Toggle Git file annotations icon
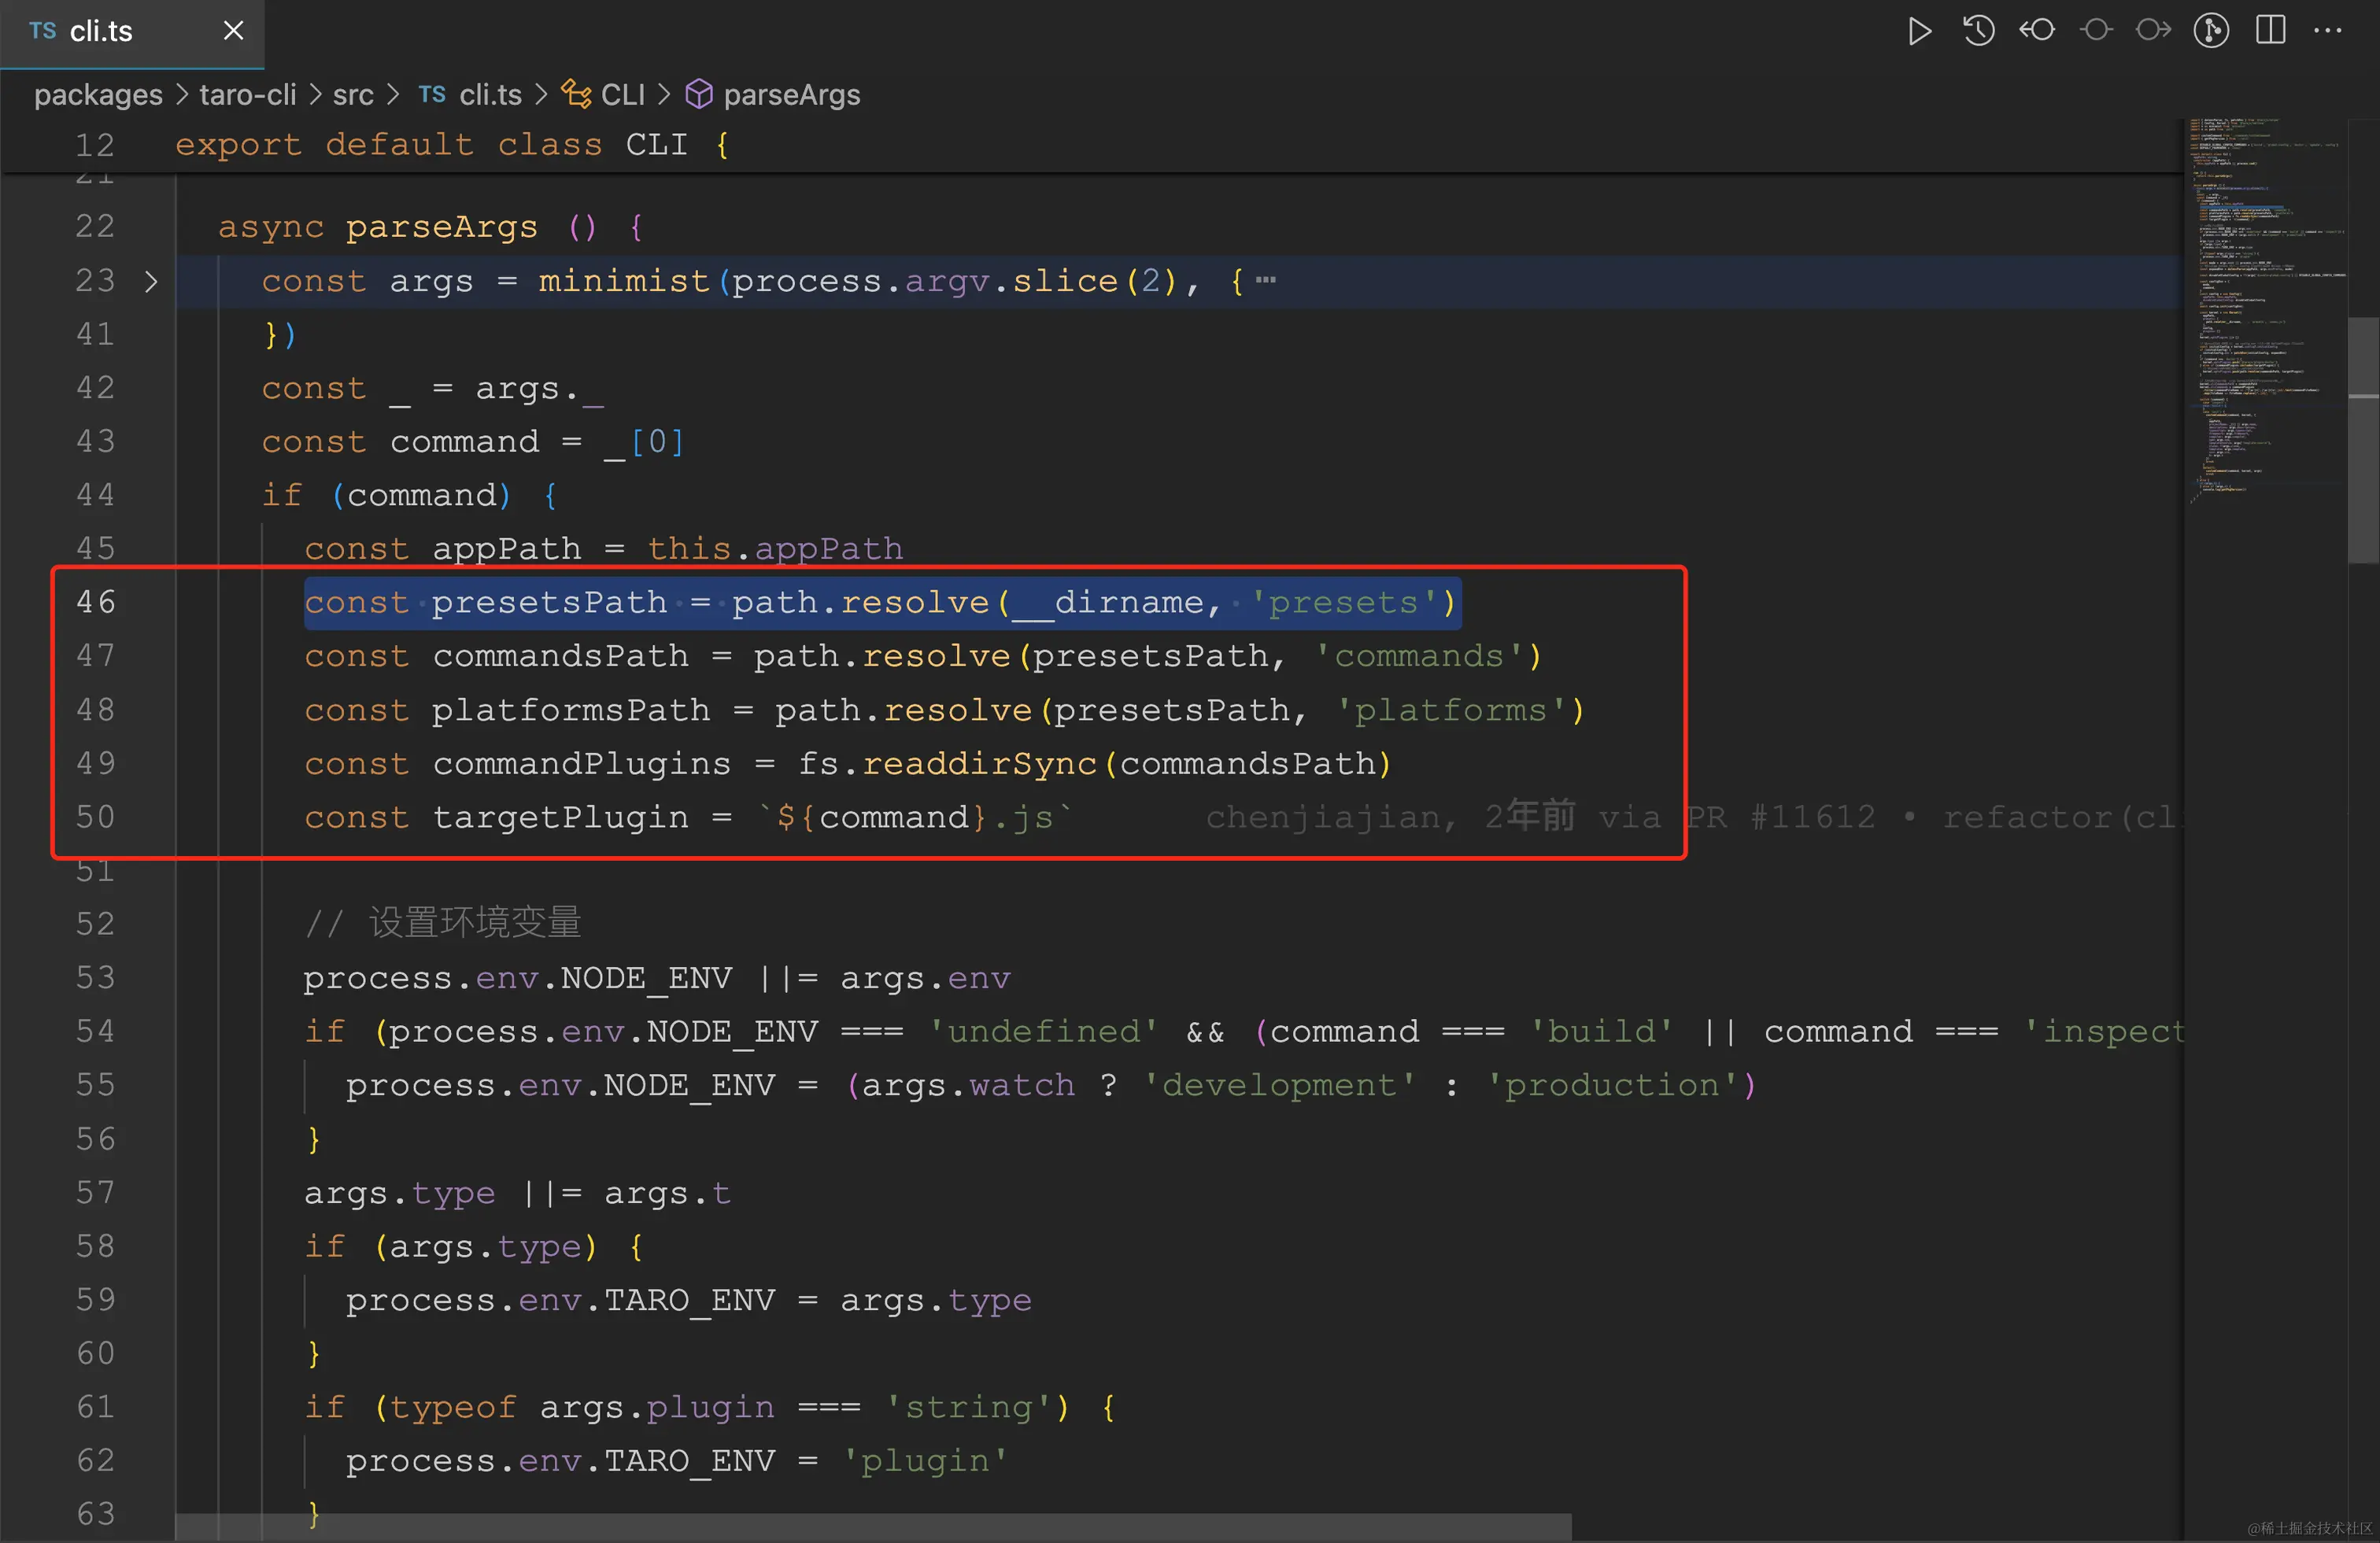 tap(2211, 31)
